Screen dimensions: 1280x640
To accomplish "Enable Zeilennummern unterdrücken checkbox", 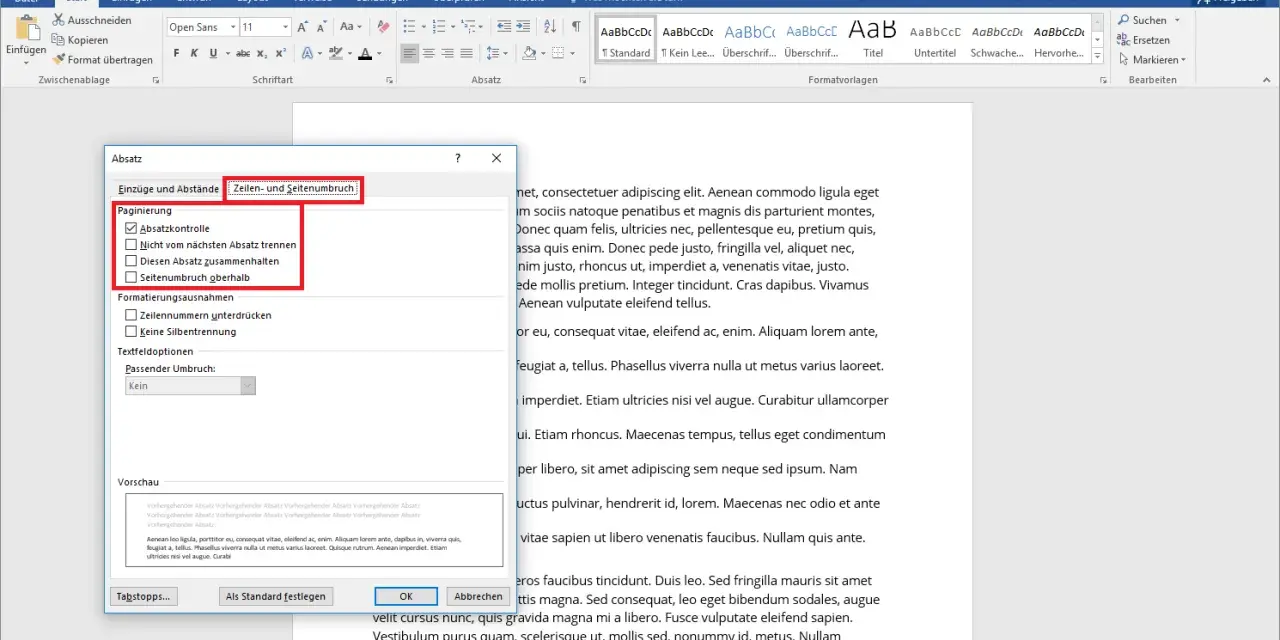I will tap(131, 315).
